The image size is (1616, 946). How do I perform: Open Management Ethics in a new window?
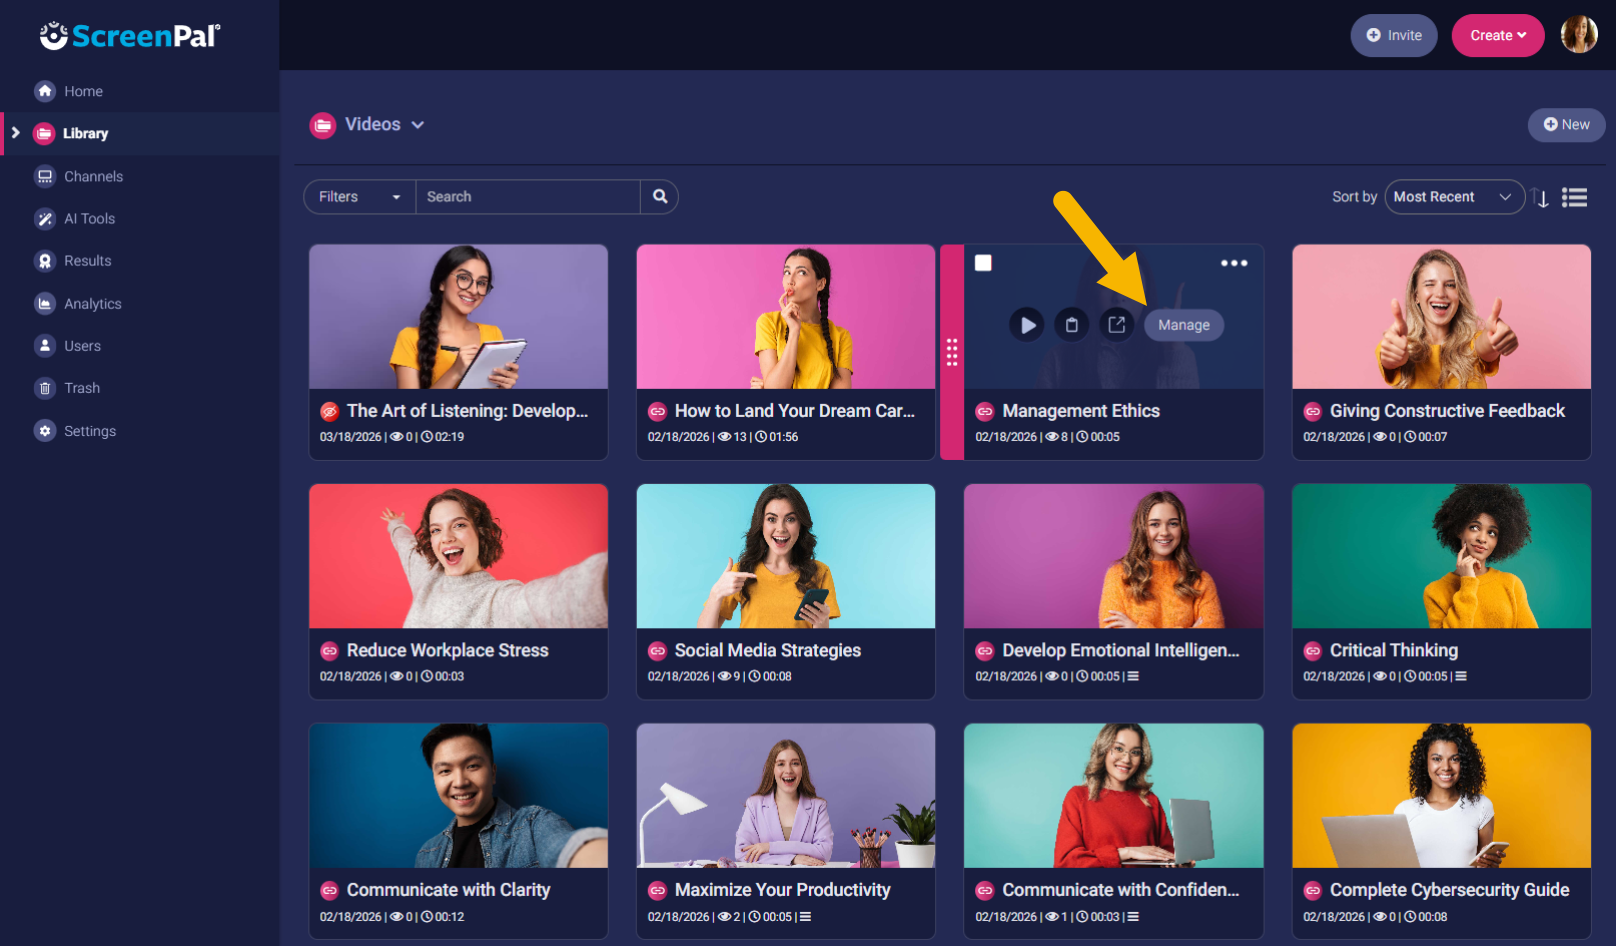pos(1117,324)
